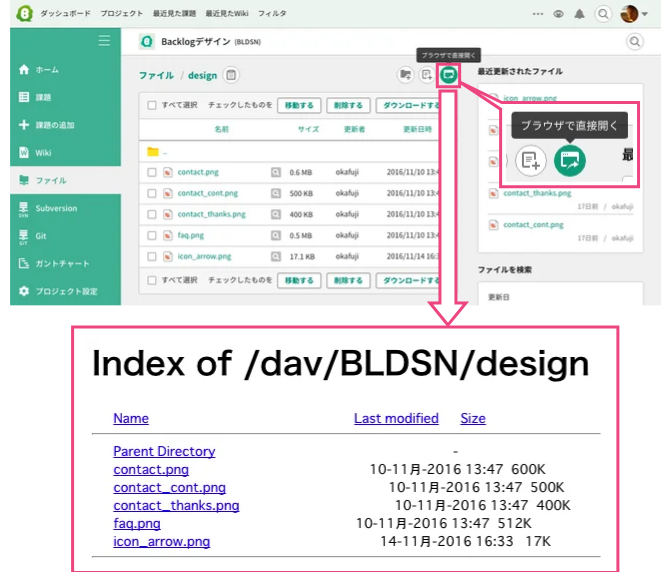Check the contact_thanks.png row checkbox

pos(152,214)
